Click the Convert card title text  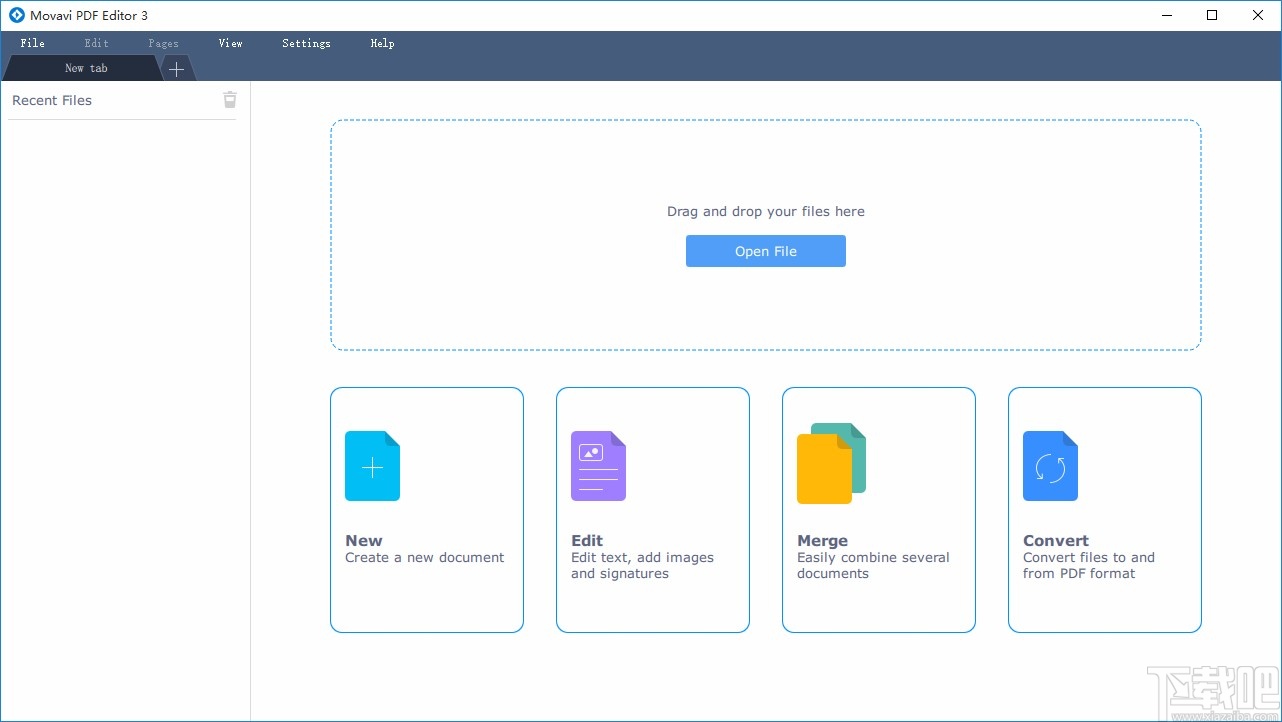[x=1056, y=540]
